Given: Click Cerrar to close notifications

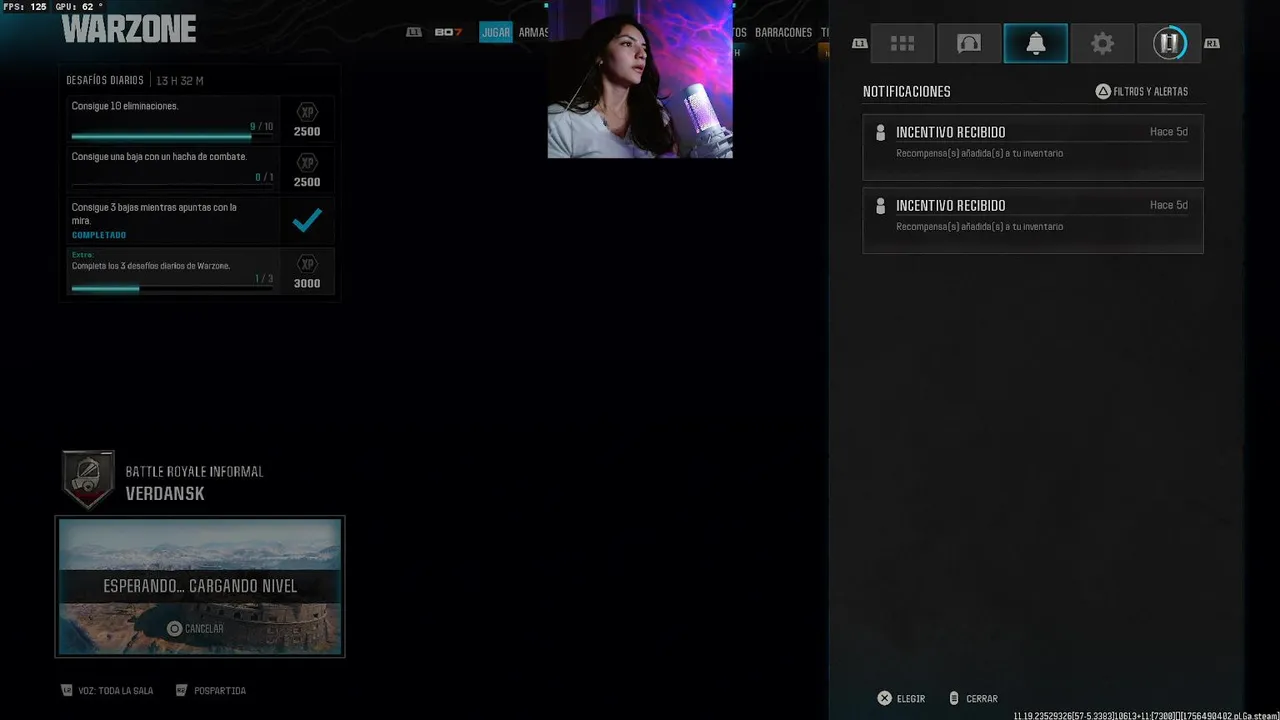Looking at the screenshot, I should coord(972,698).
